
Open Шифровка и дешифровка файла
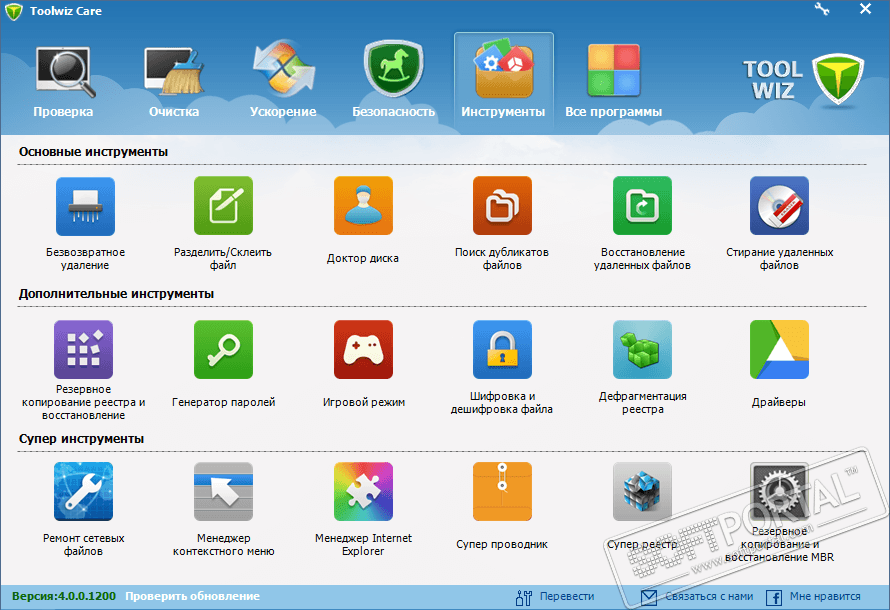[502, 350]
